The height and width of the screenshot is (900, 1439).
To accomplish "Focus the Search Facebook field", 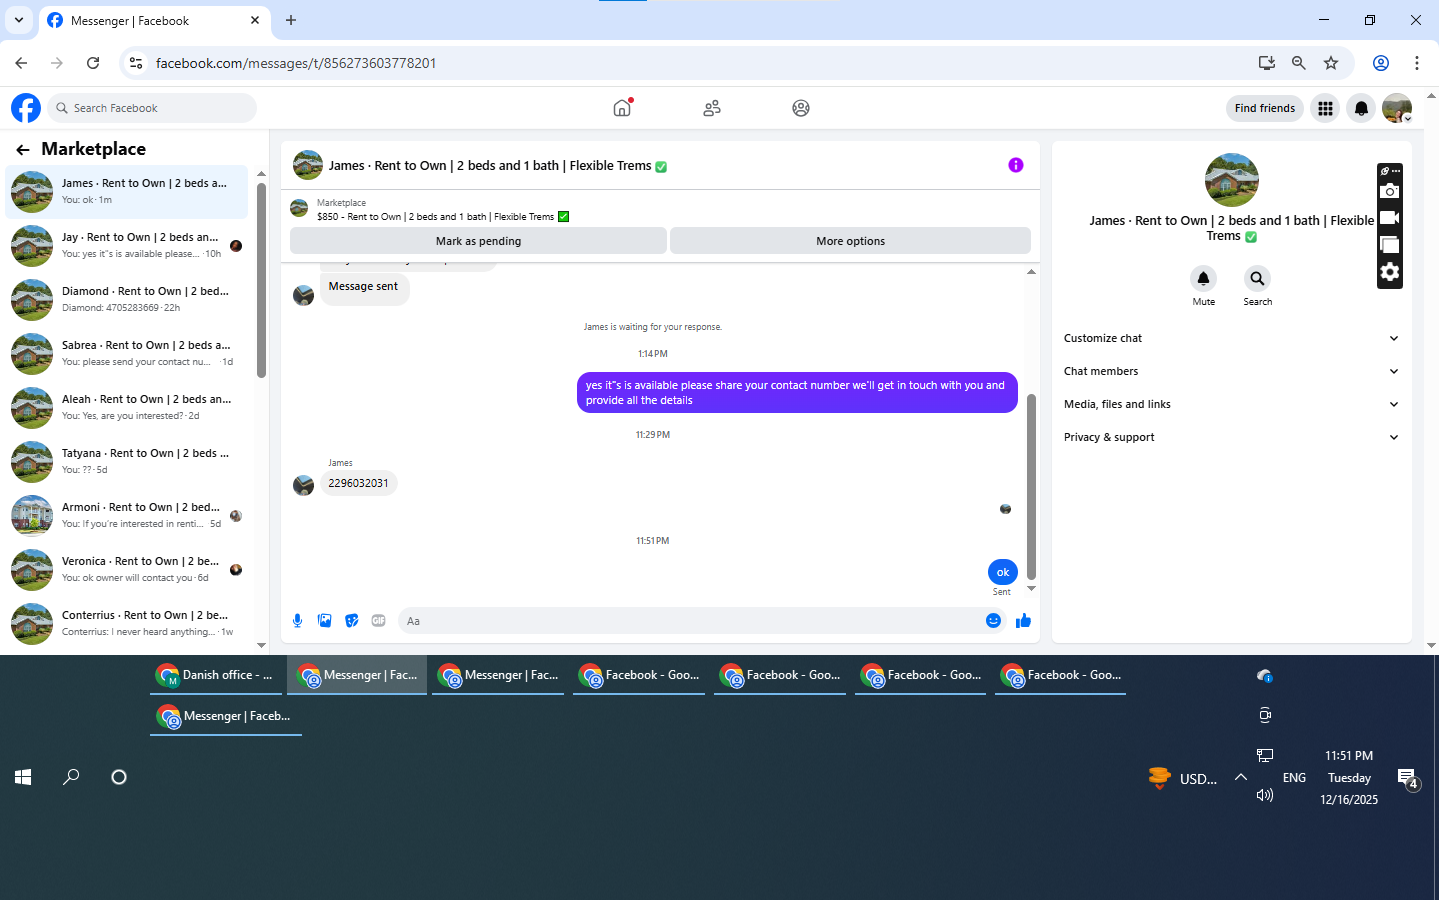I will click(152, 108).
